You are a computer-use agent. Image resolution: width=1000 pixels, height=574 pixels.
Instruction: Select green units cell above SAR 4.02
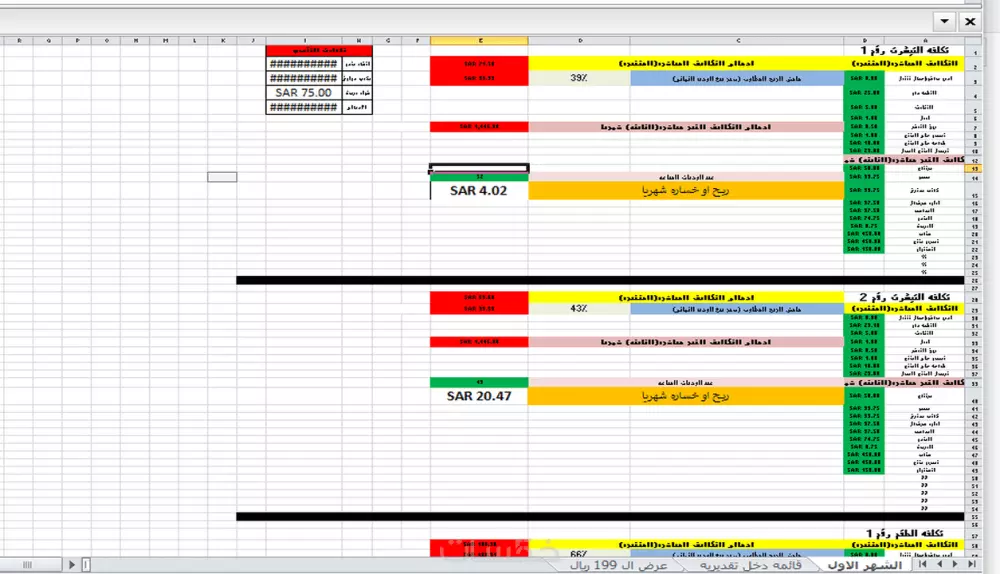479,177
